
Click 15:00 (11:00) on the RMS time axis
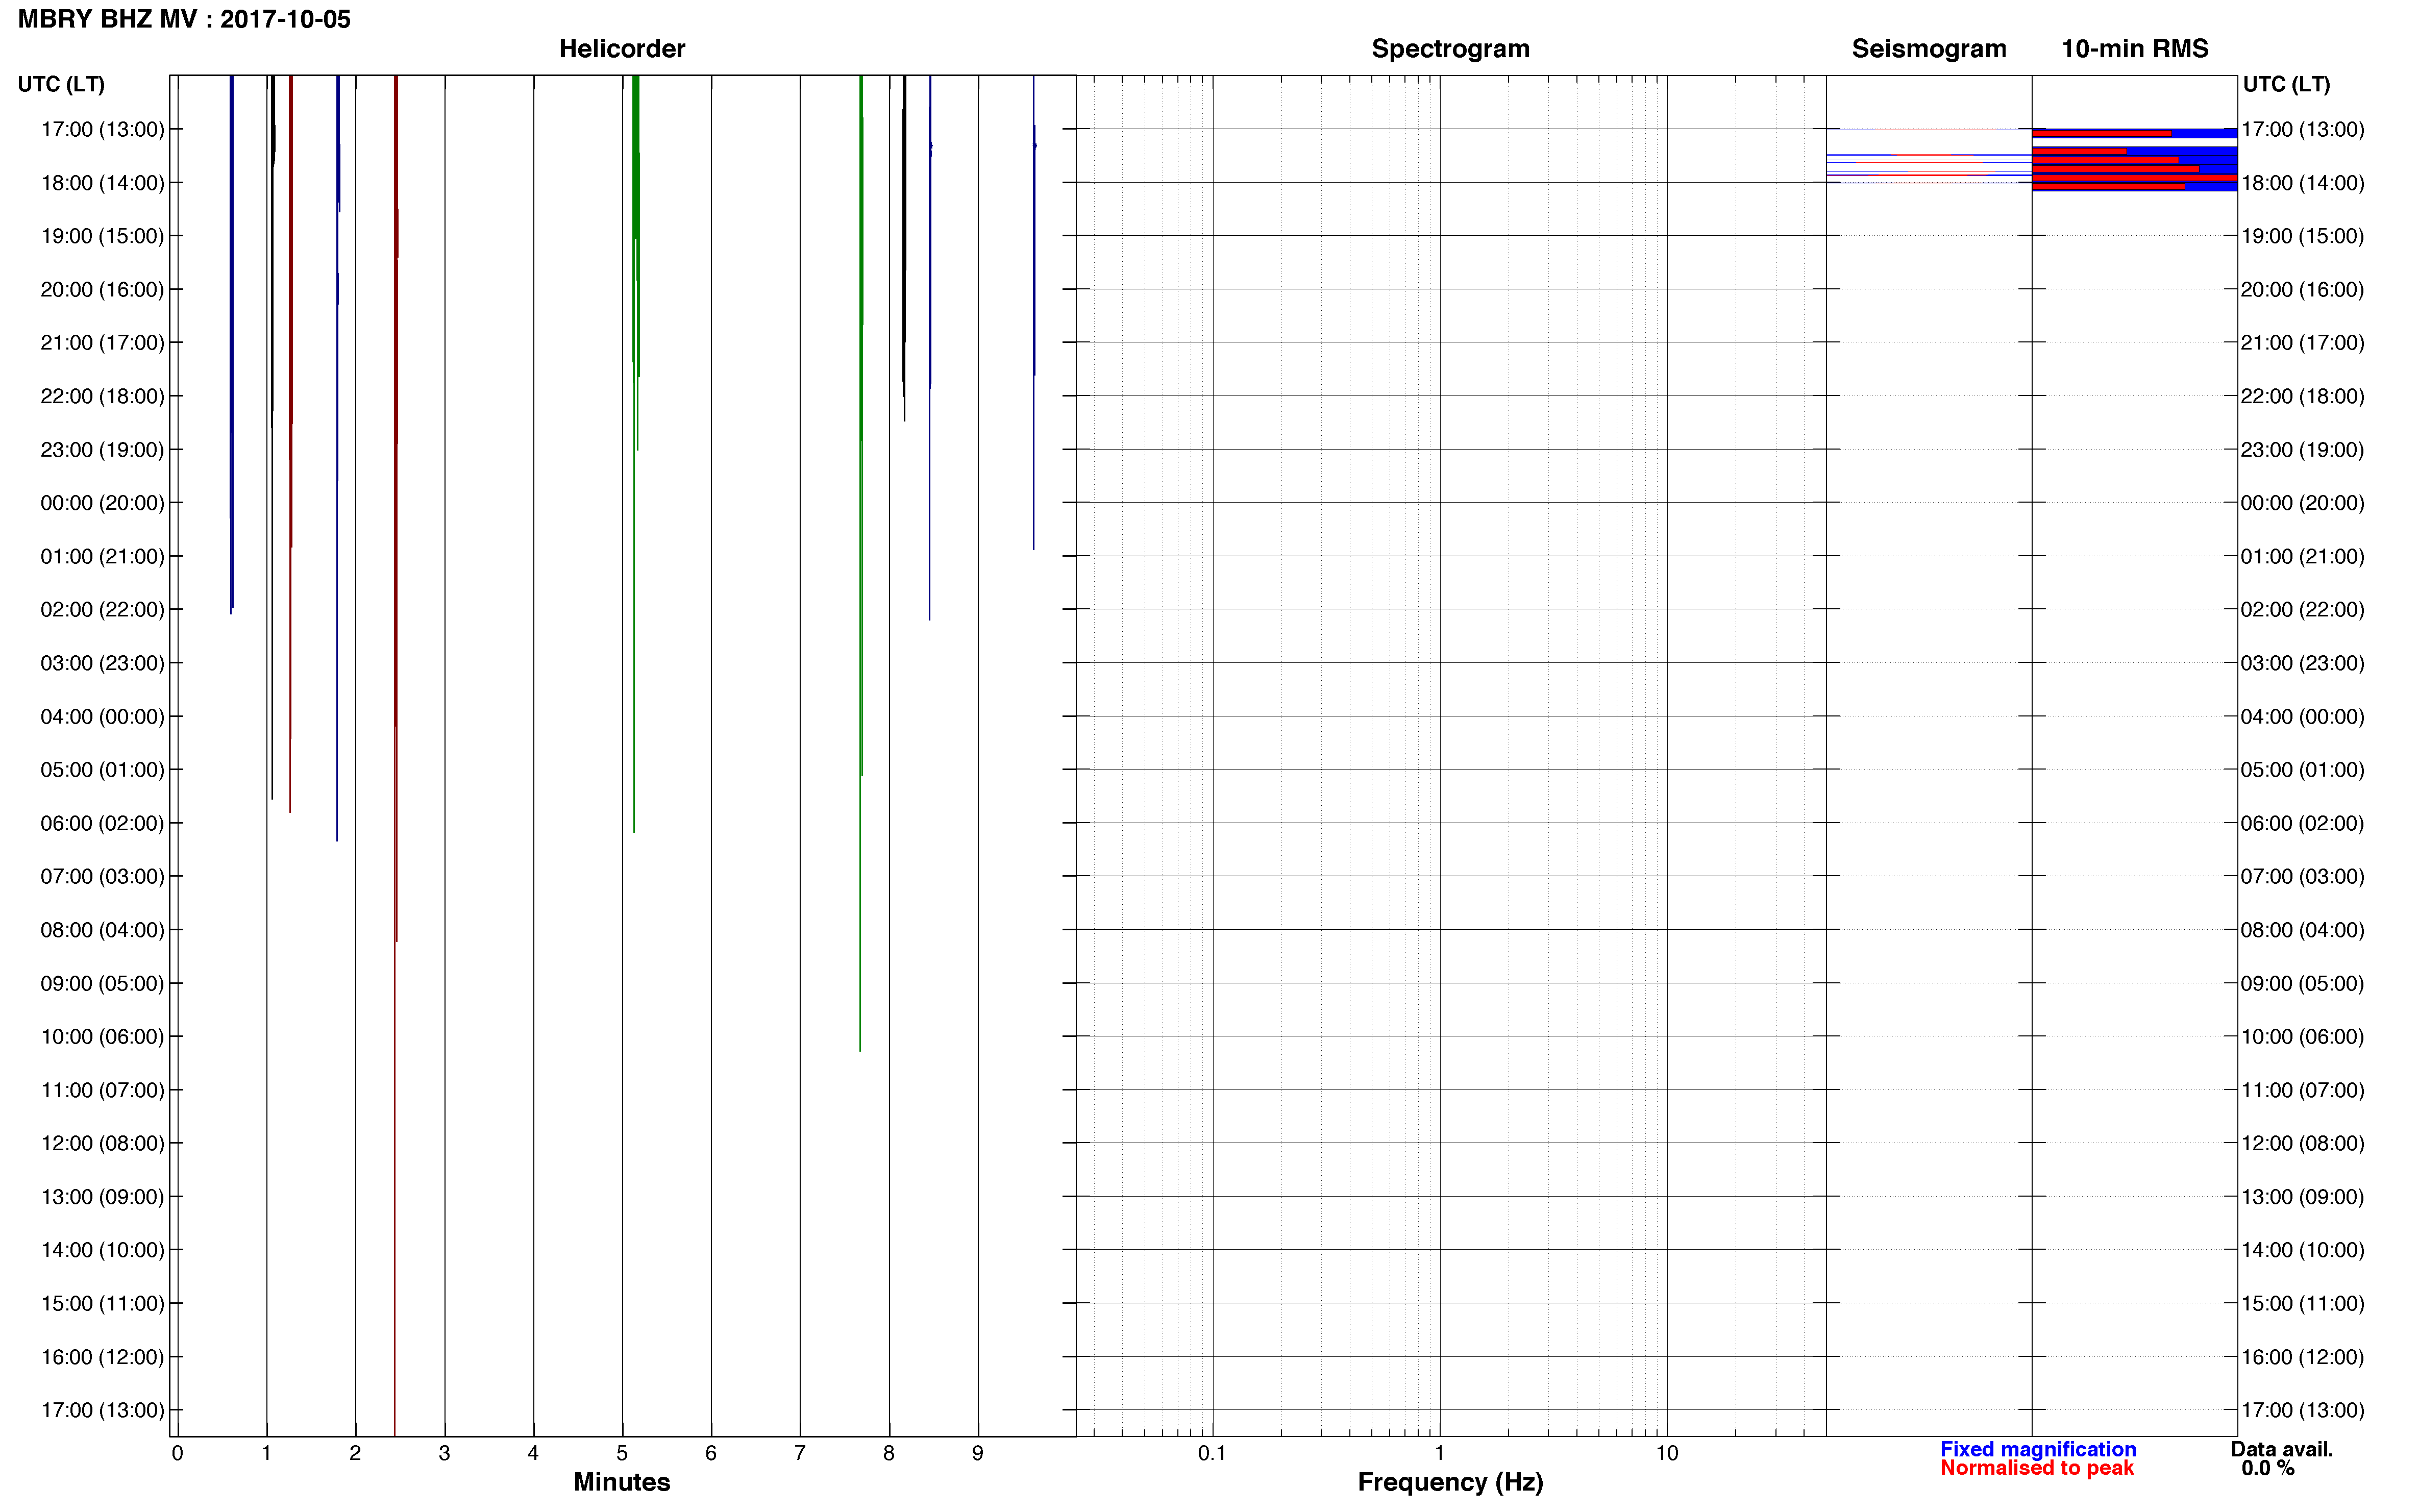point(2303,1303)
